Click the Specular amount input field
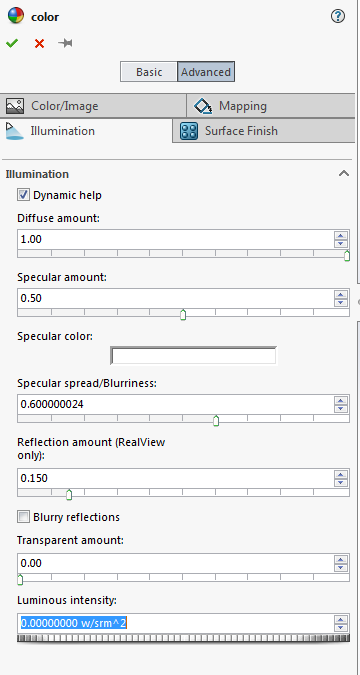The image size is (360, 675). (176, 298)
